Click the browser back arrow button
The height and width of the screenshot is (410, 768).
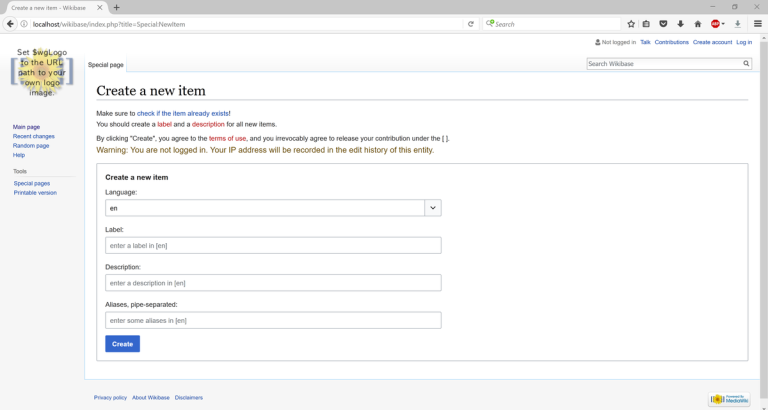(x=11, y=24)
